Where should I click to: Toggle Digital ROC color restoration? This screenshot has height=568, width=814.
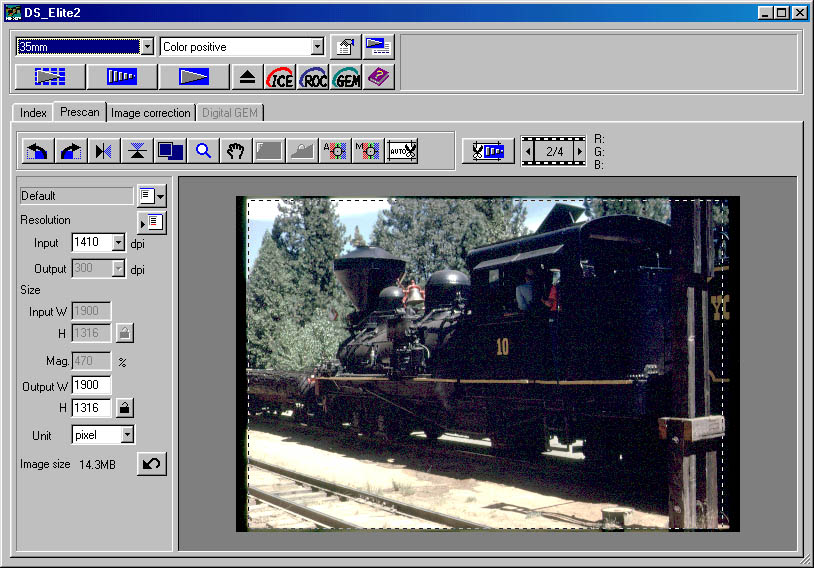click(313, 77)
